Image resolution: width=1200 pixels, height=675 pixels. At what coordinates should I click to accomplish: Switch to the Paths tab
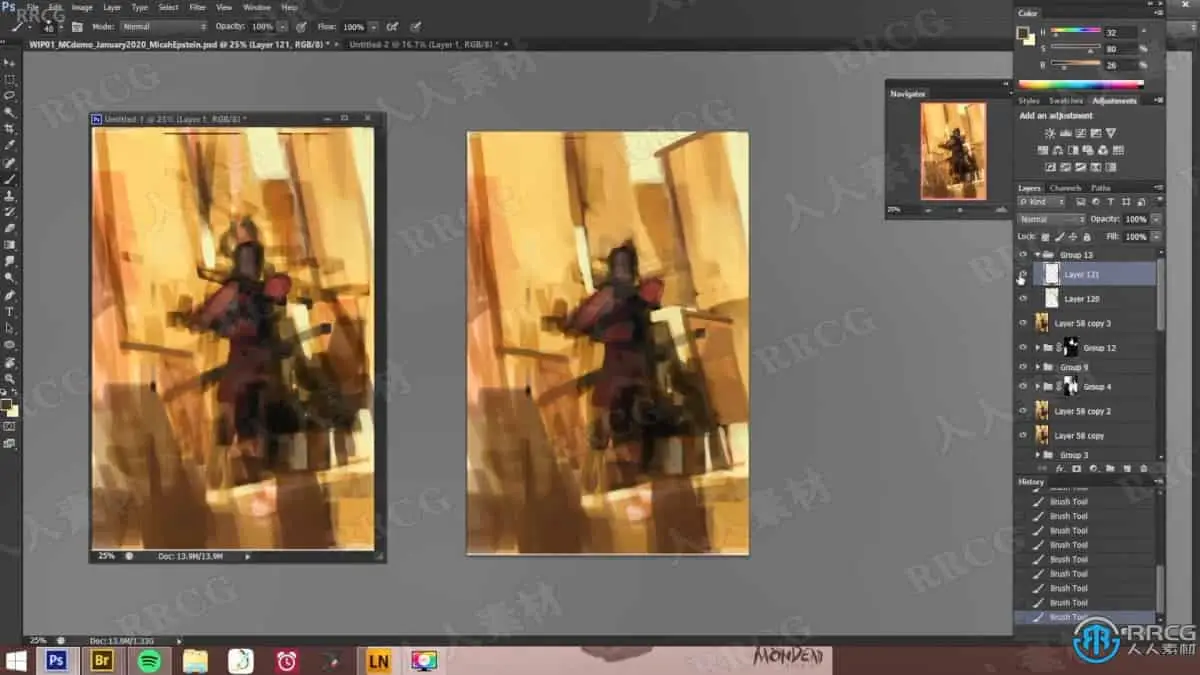[1101, 188]
